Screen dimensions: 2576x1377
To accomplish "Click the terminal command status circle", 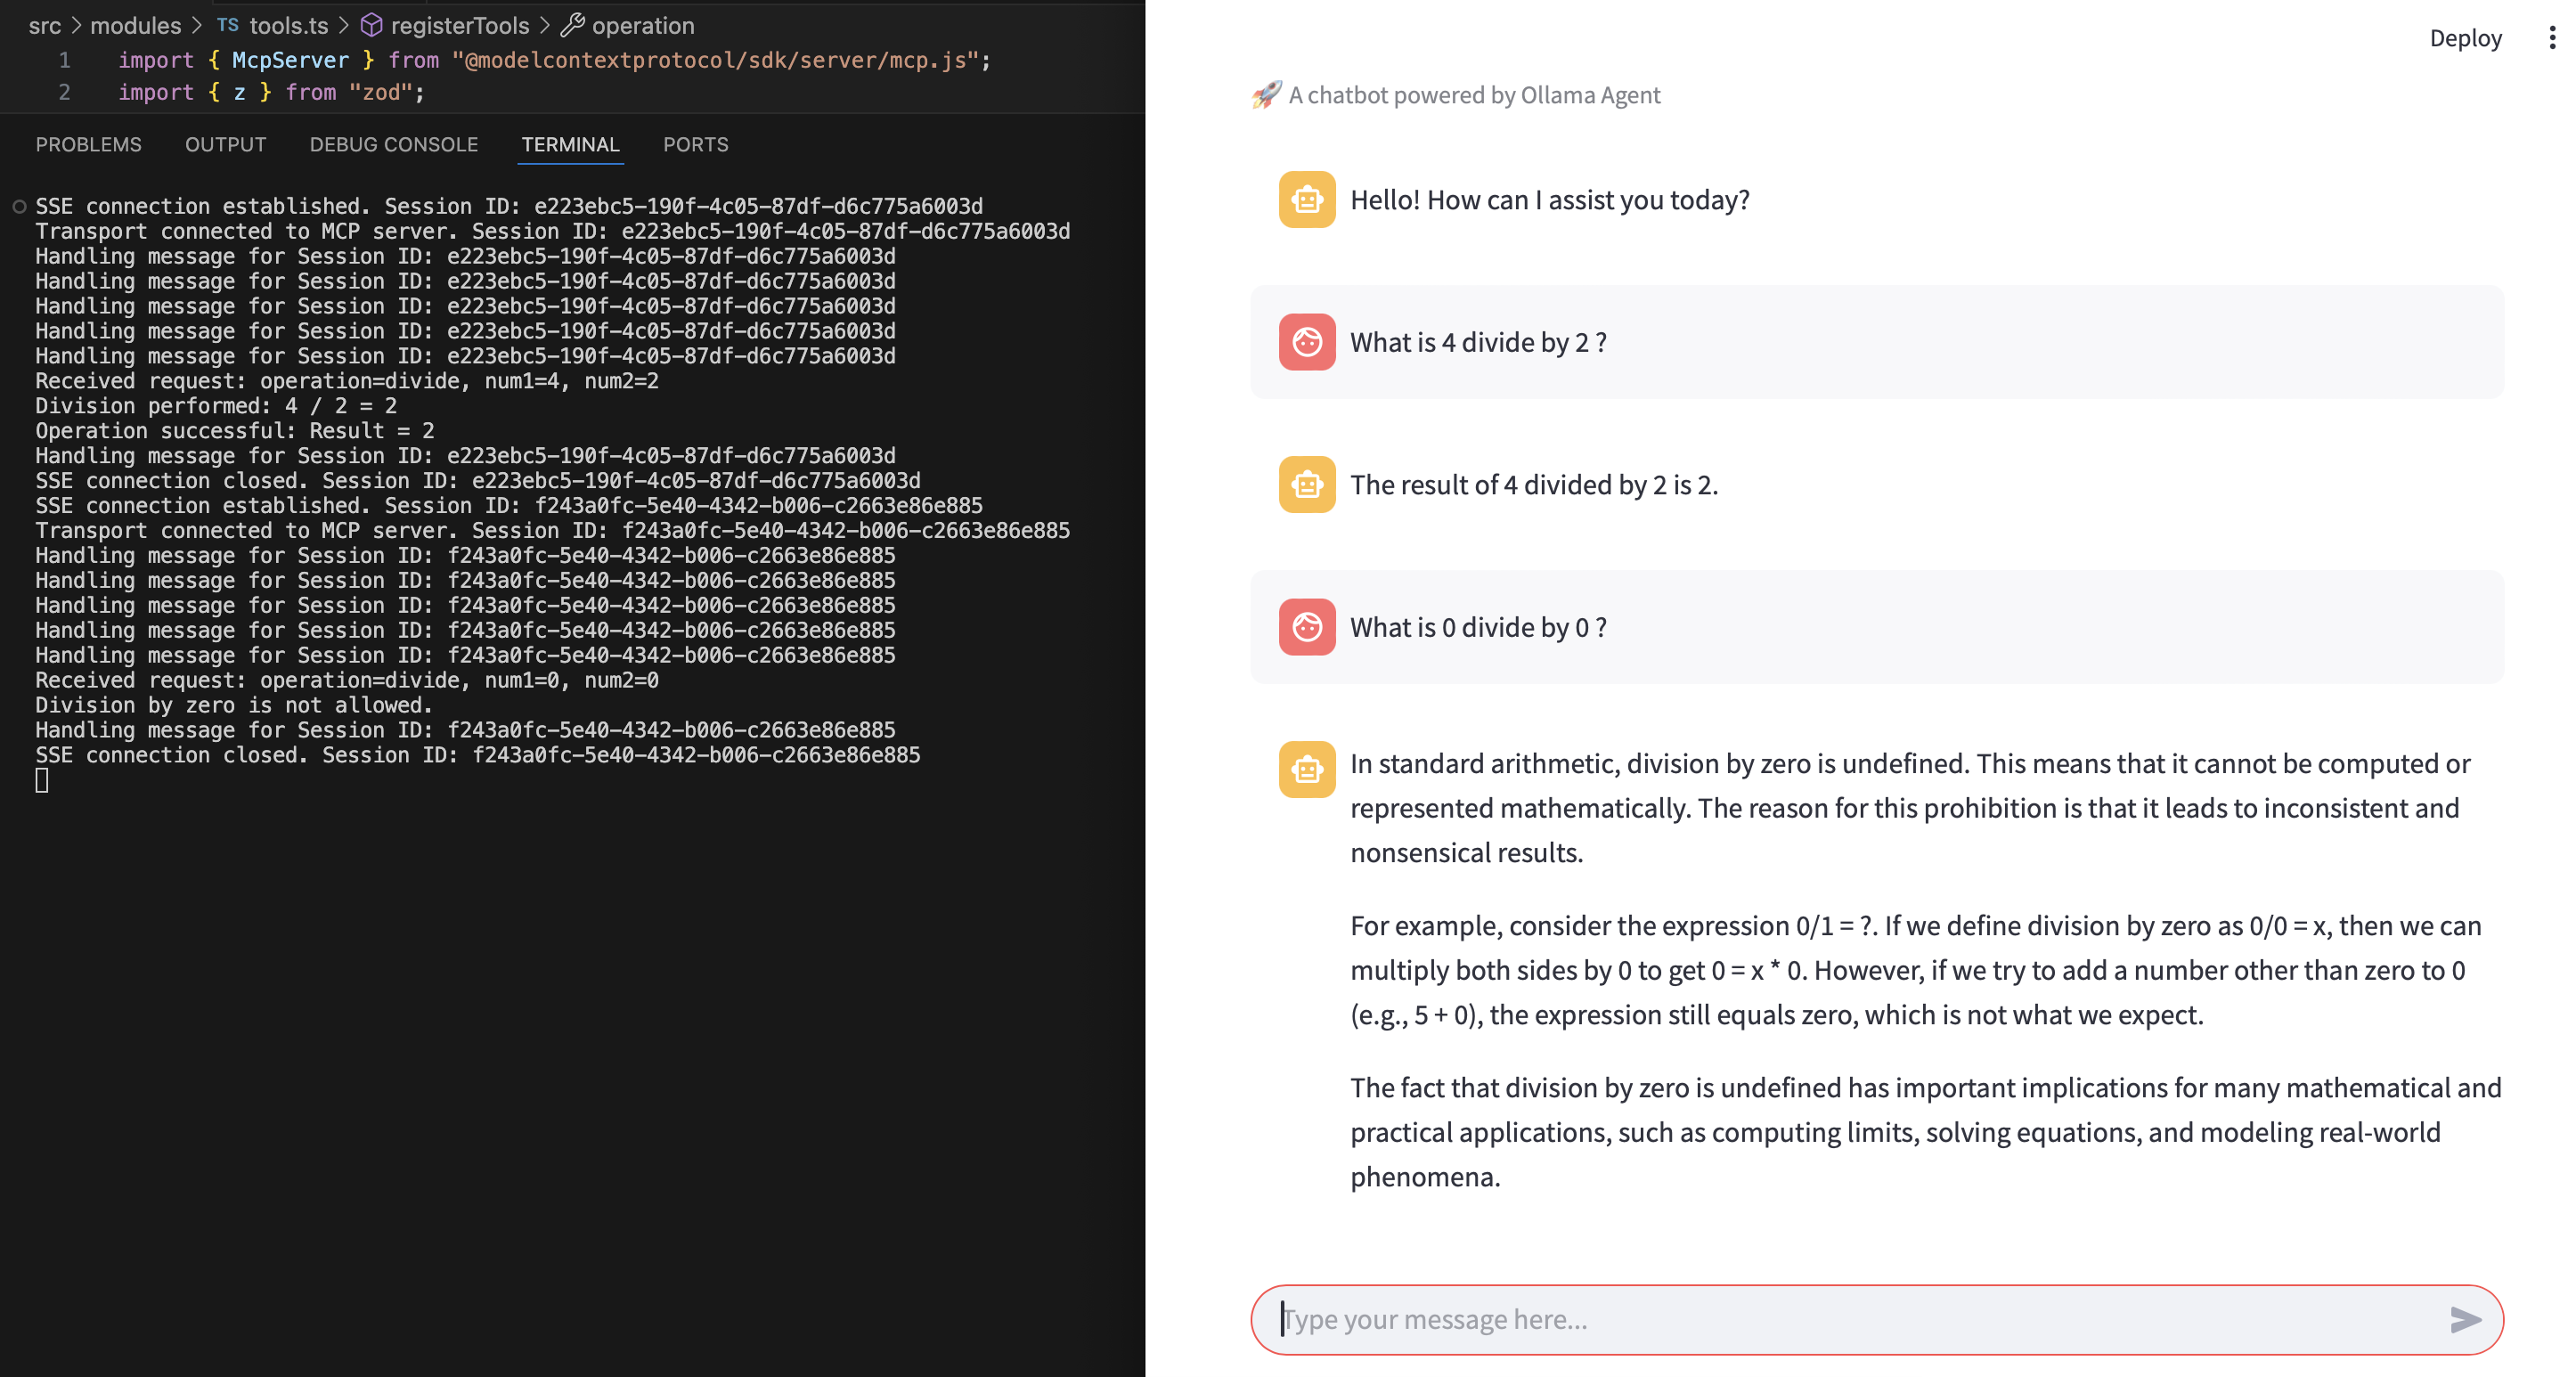I will pos(19,207).
